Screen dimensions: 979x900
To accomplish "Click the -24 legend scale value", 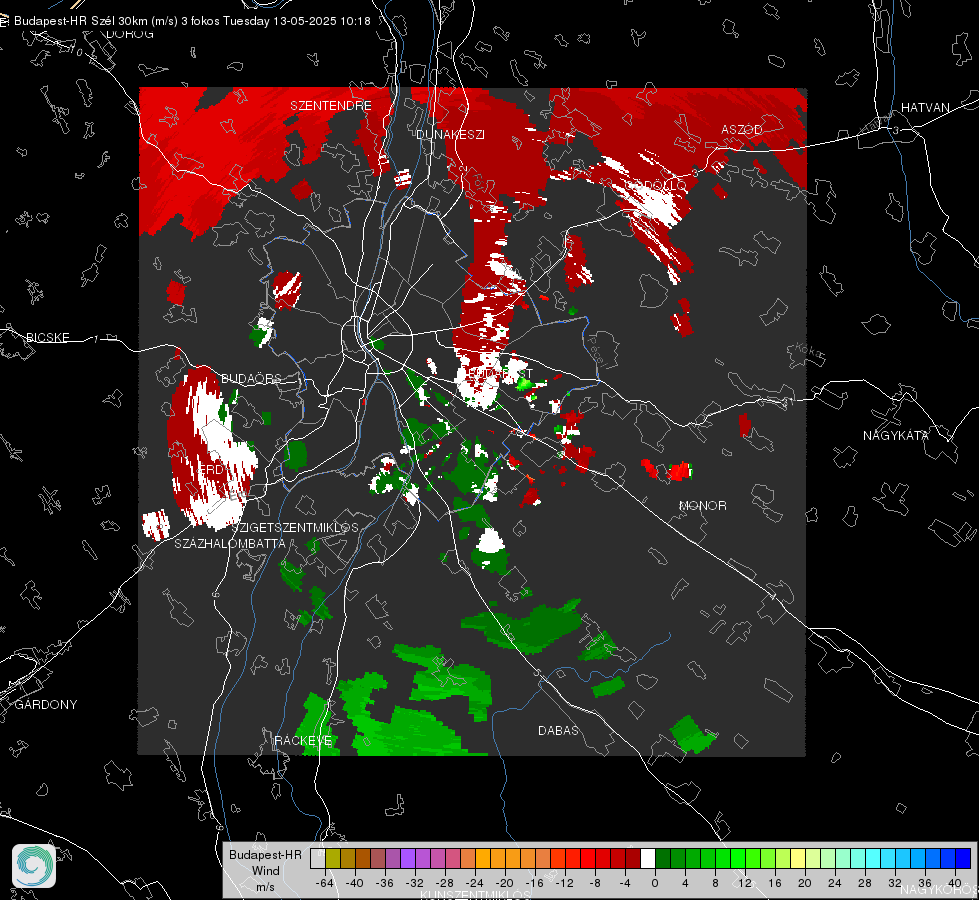I will pos(475,883).
